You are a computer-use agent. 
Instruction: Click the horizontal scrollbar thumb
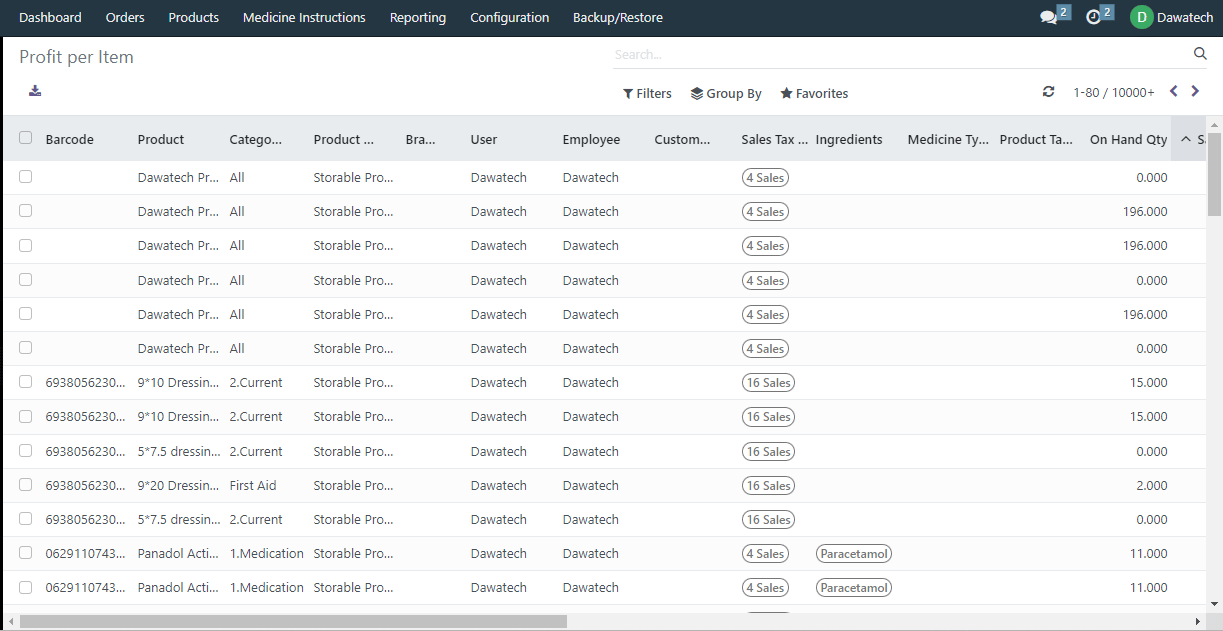tap(293, 621)
